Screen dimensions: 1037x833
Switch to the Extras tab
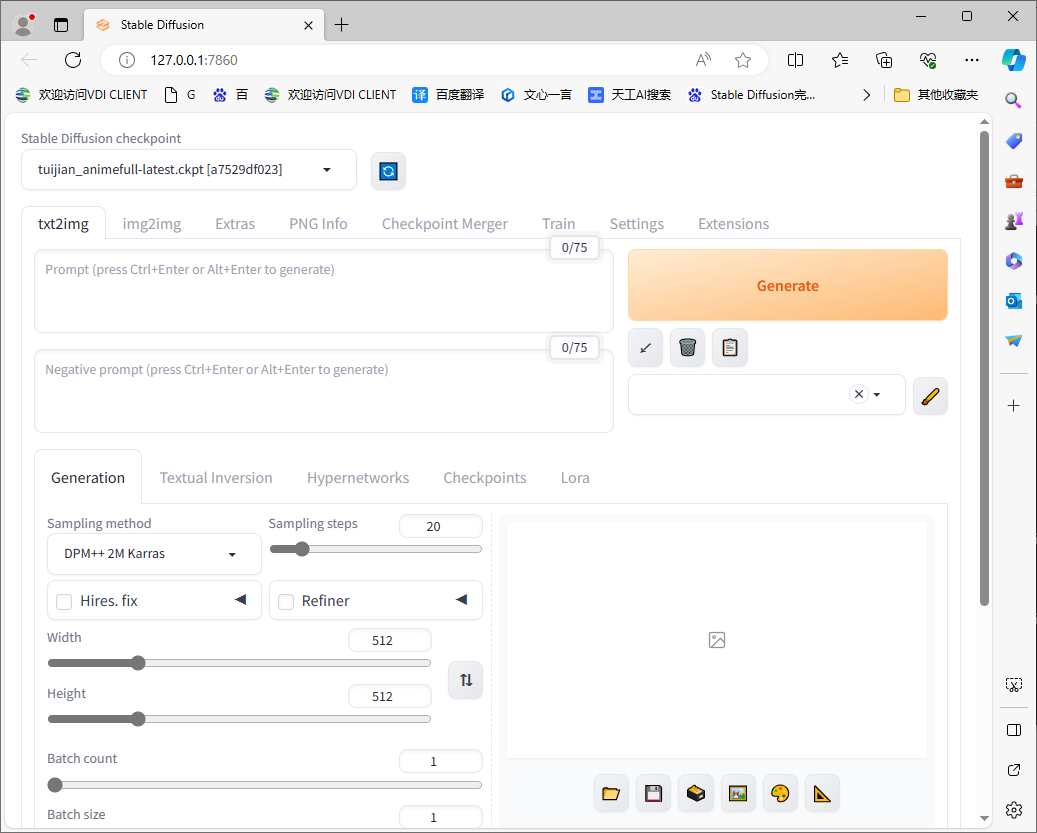tap(235, 224)
